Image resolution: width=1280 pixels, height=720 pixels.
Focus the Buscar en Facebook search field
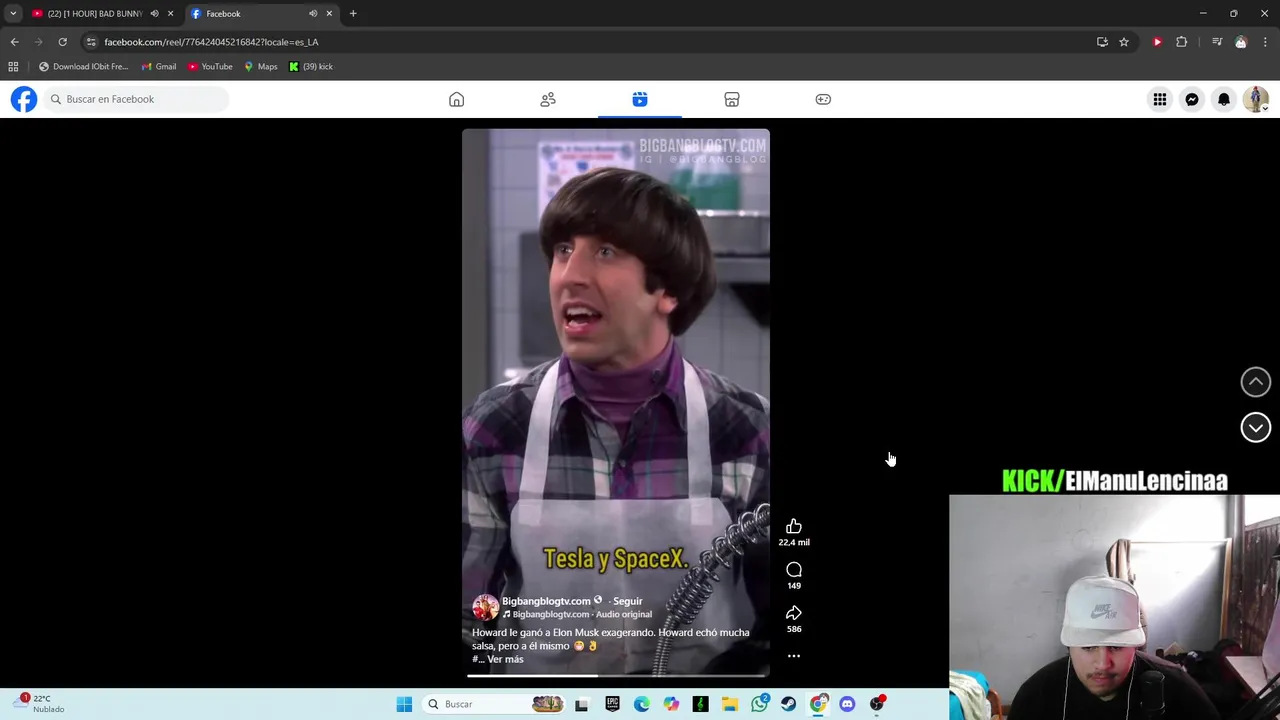(x=136, y=99)
